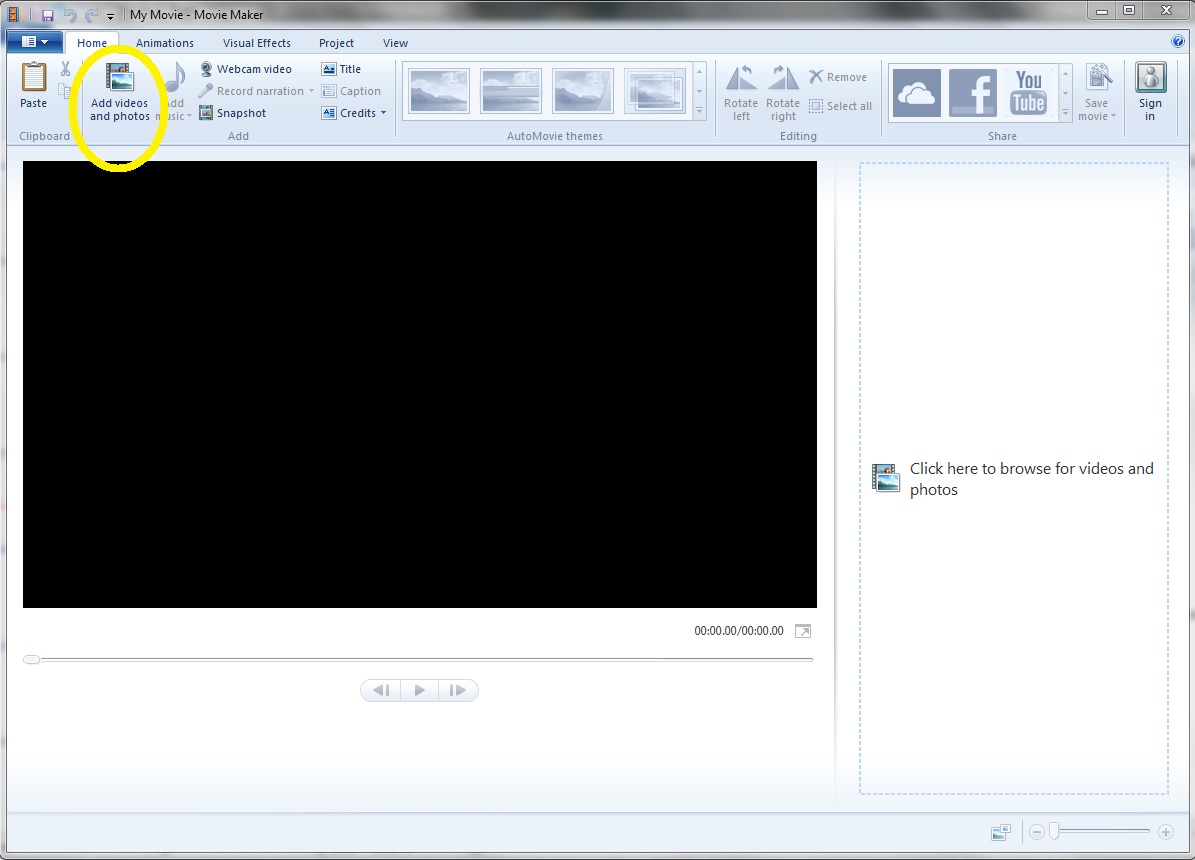Image resolution: width=1195 pixels, height=860 pixels.
Task: Click the Save movie icon
Action: tap(1098, 77)
